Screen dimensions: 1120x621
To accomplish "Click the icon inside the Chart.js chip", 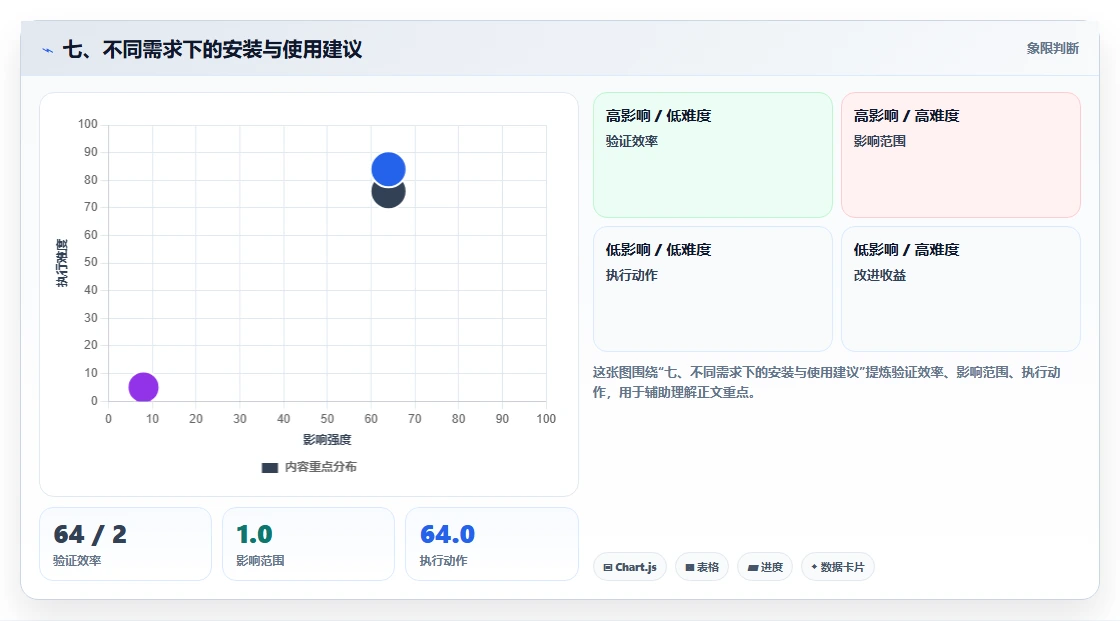I will coord(608,567).
